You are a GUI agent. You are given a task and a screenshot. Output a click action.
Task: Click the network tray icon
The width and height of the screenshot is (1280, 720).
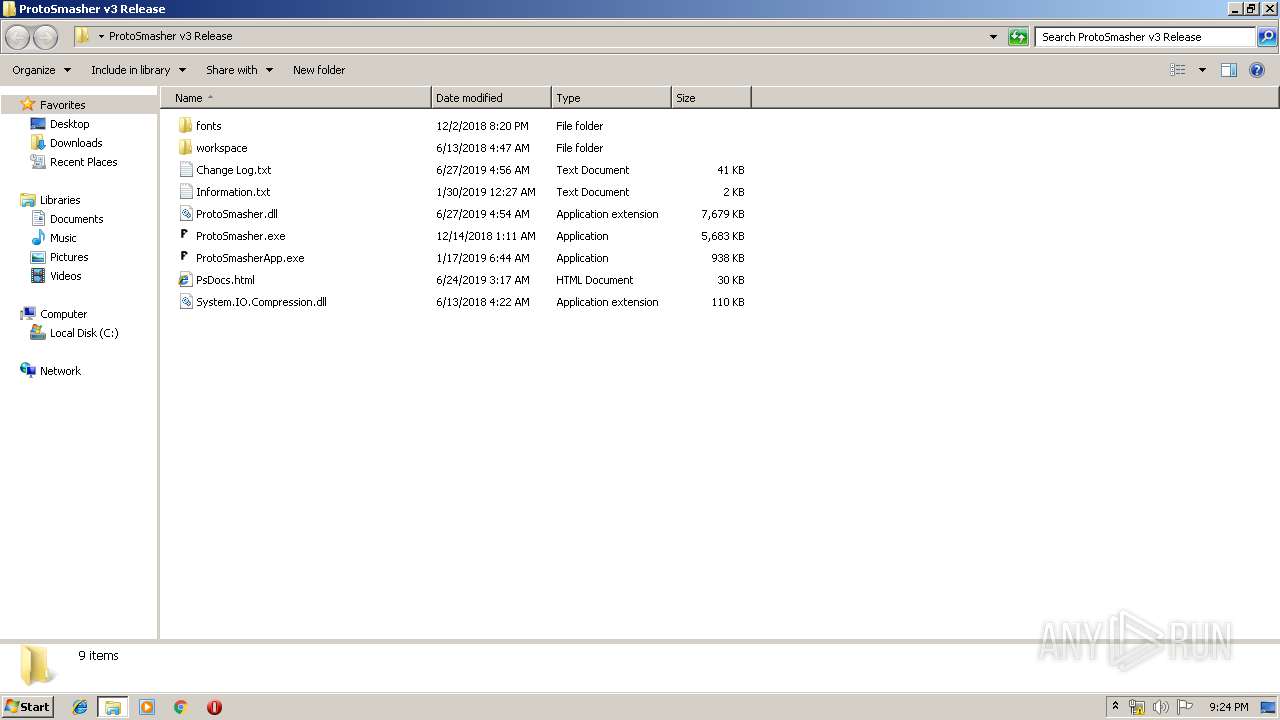(x=1137, y=707)
